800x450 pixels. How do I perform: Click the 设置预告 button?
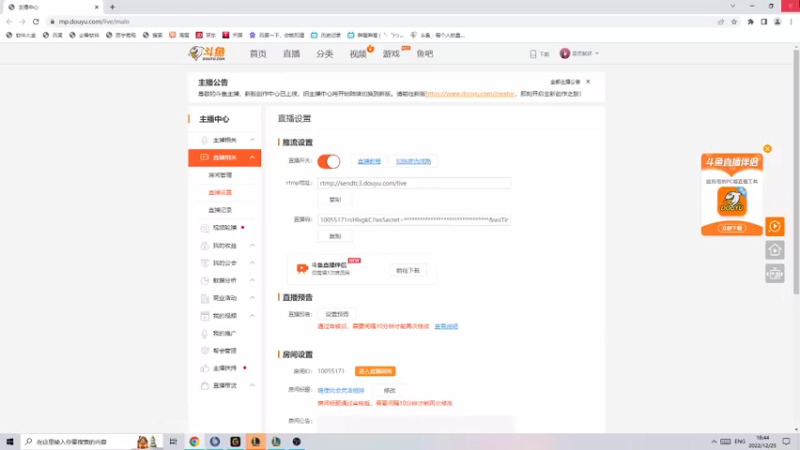pos(337,314)
